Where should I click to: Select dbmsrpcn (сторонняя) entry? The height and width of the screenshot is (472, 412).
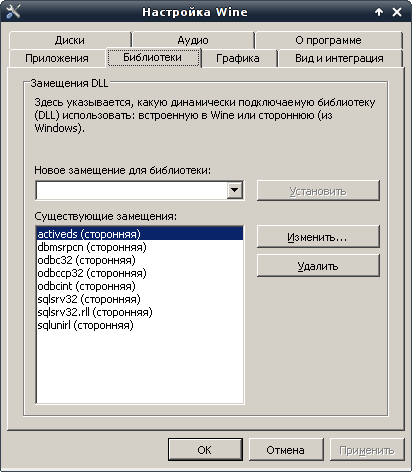(140, 247)
